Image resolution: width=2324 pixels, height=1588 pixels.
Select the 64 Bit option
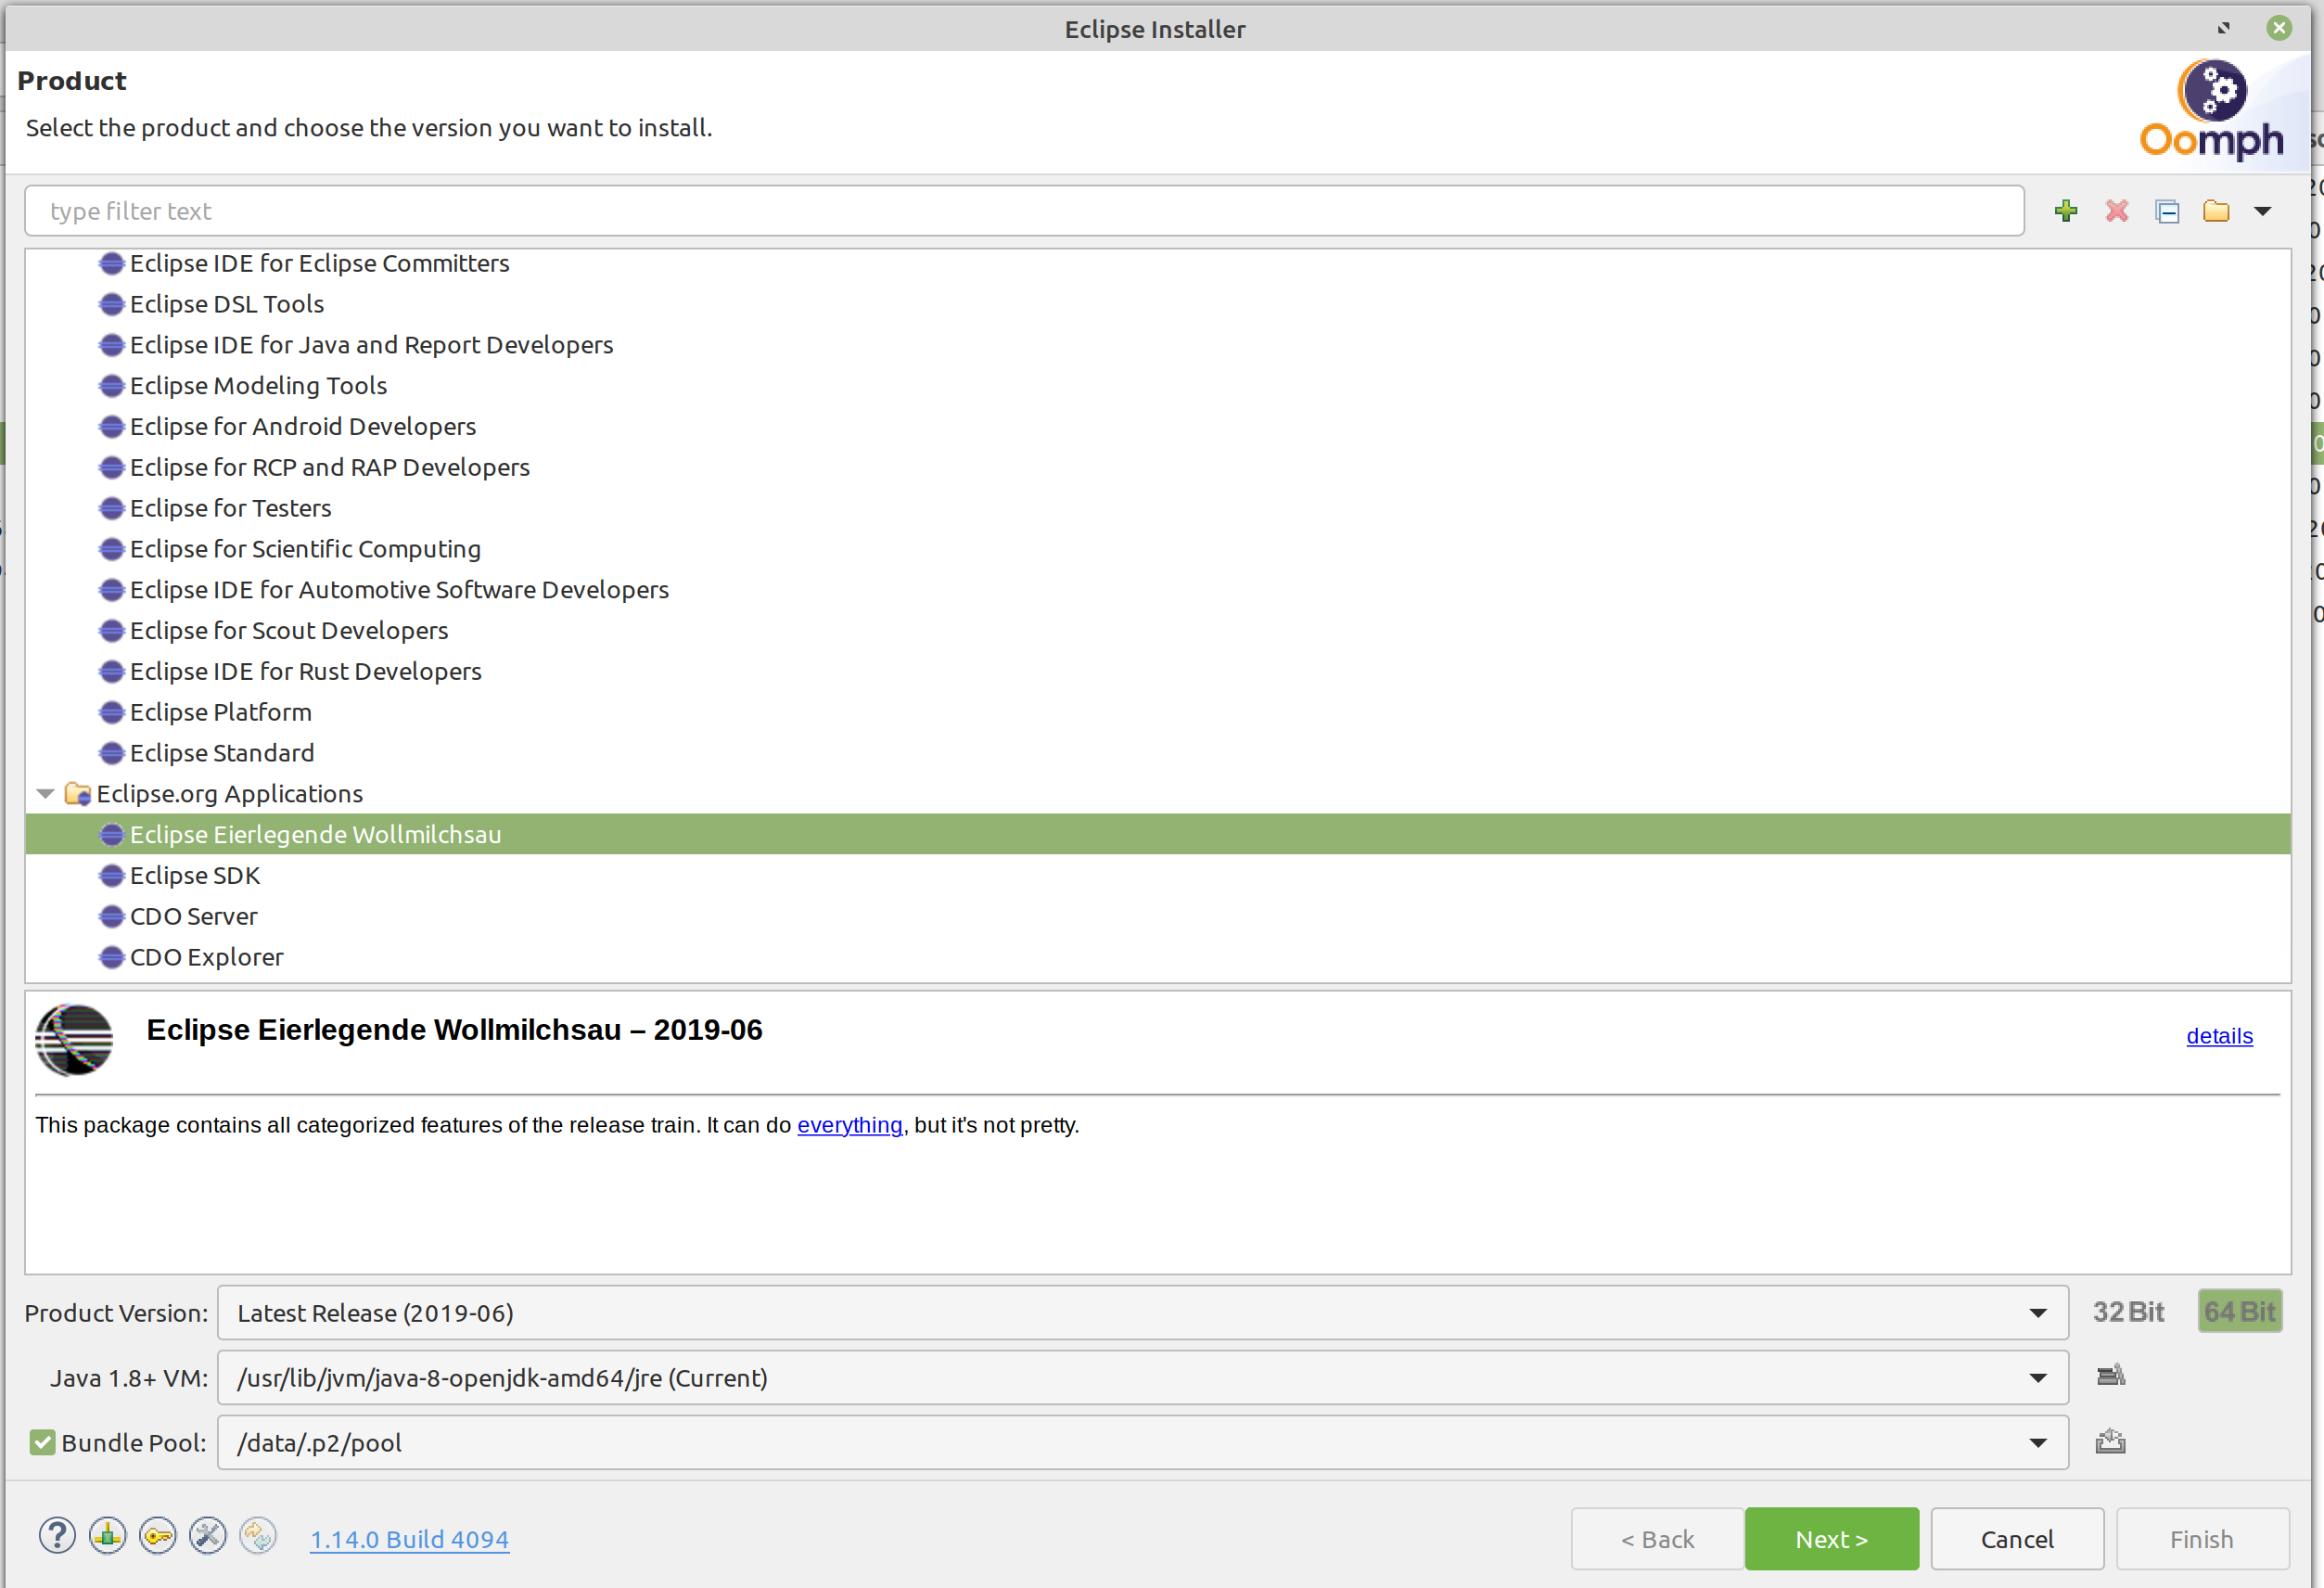coord(2240,1312)
